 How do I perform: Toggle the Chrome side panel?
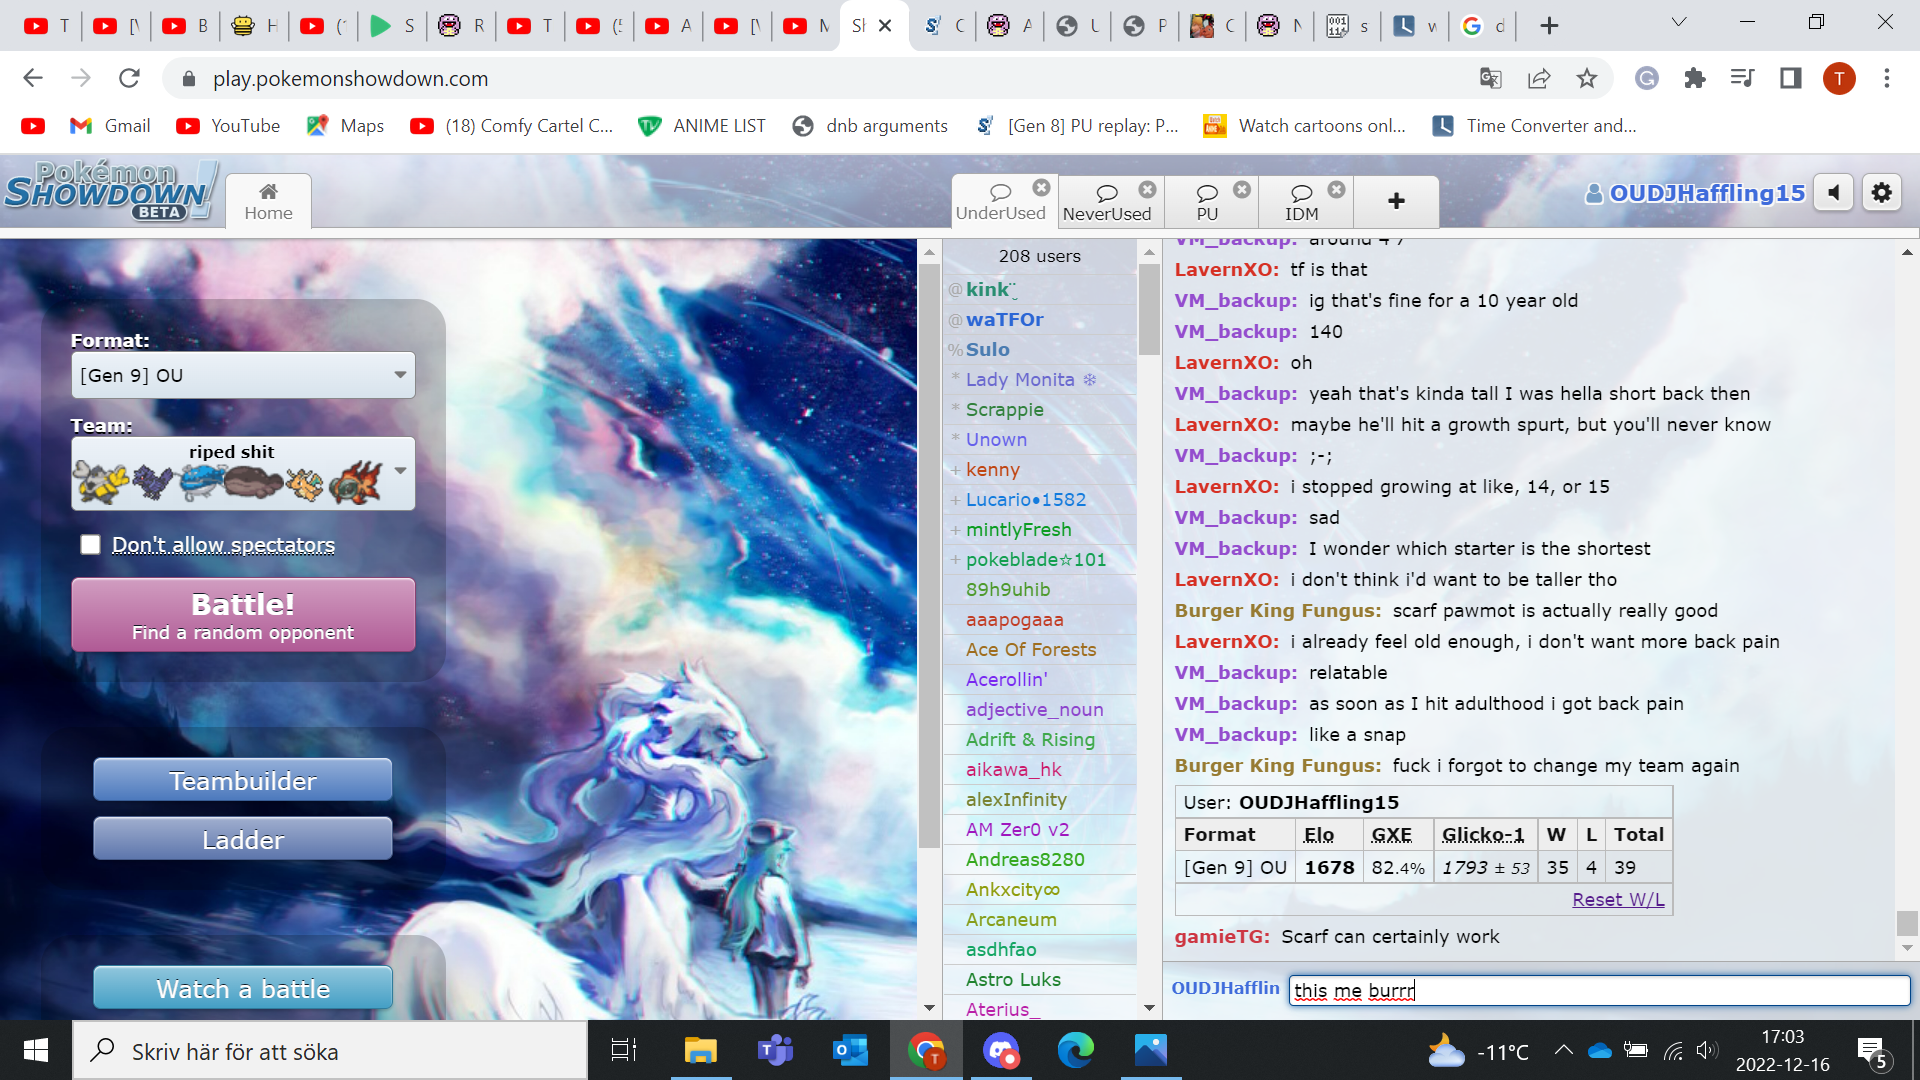point(1790,78)
